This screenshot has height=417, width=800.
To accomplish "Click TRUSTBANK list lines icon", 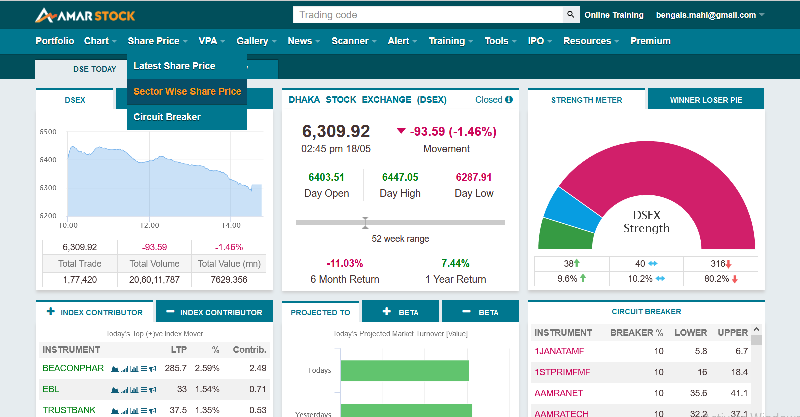I will pos(144,411).
